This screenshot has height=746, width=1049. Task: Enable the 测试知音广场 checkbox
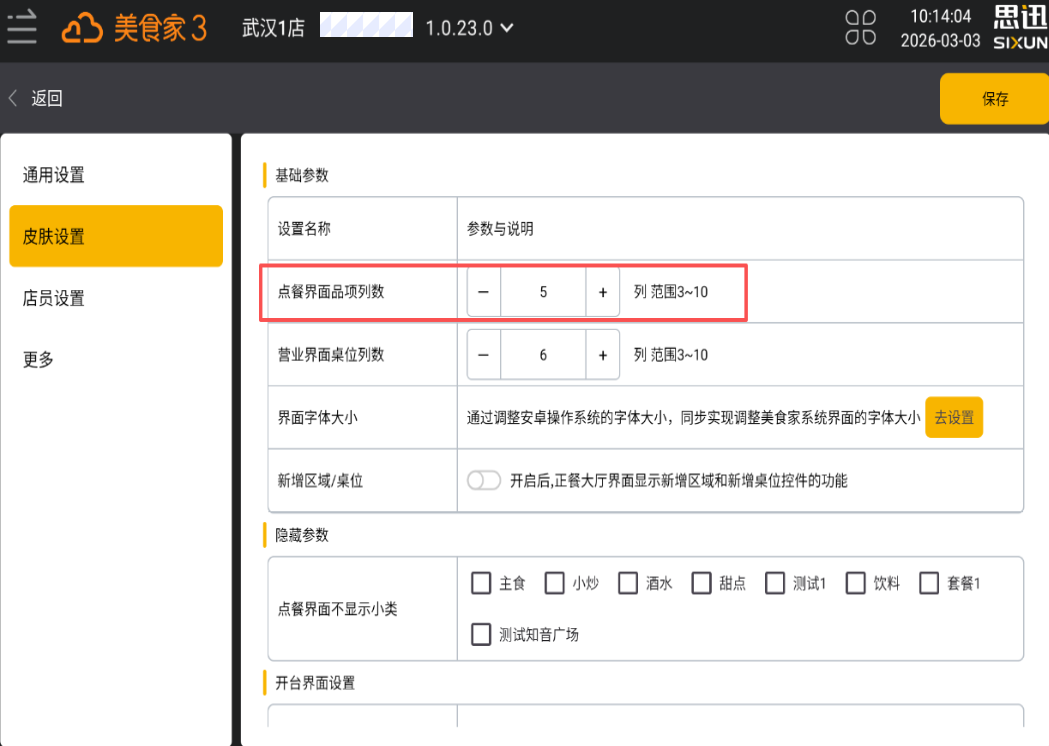pyautogui.click(x=481, y=634)
